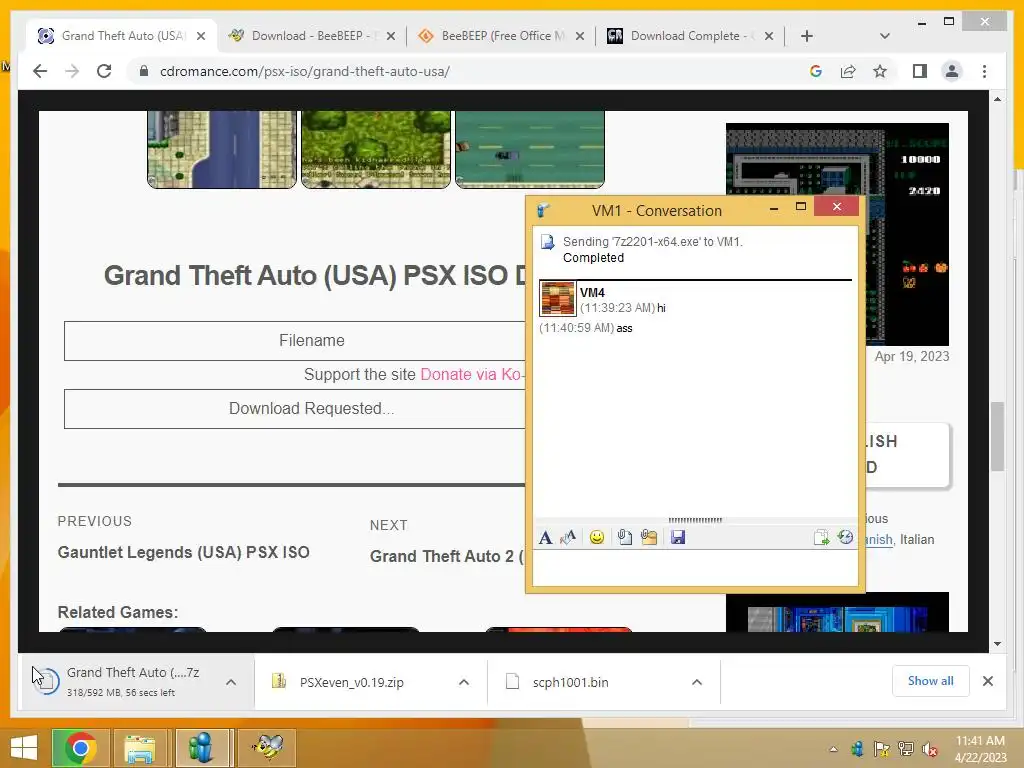The image size is (1024, 768).
Task: Open the tab search dropdown
Action: click(884, 36)
